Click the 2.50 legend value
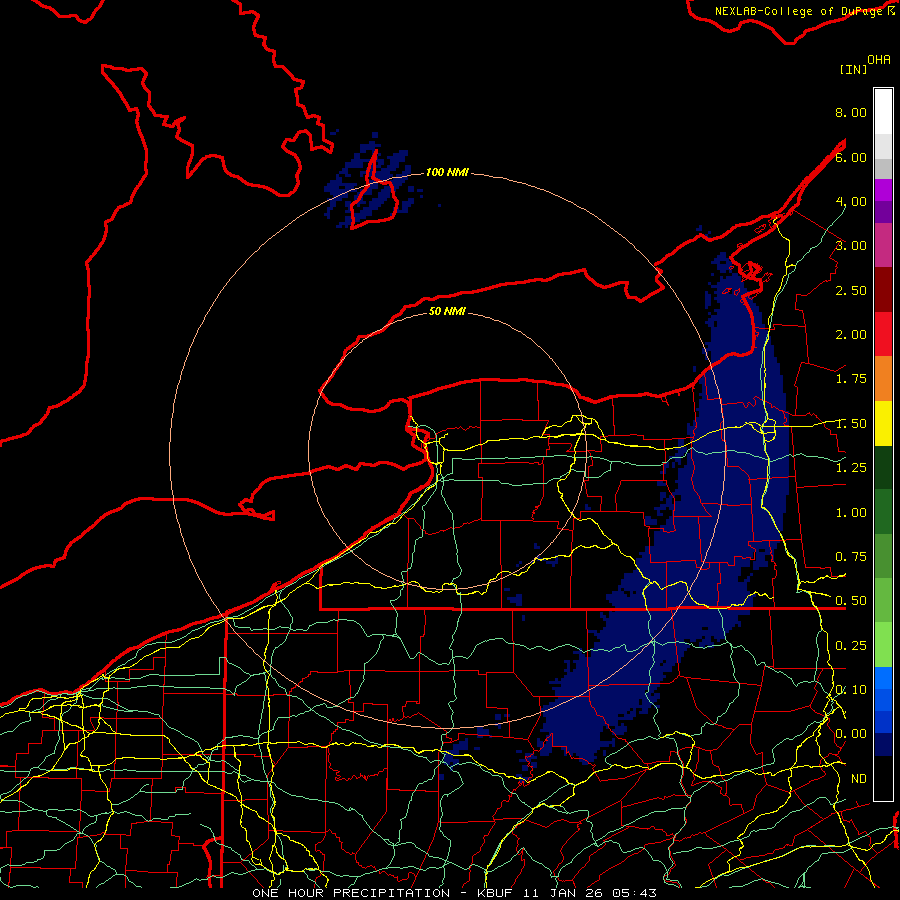Viewport: 900px width, 900px height. point(851,290)
